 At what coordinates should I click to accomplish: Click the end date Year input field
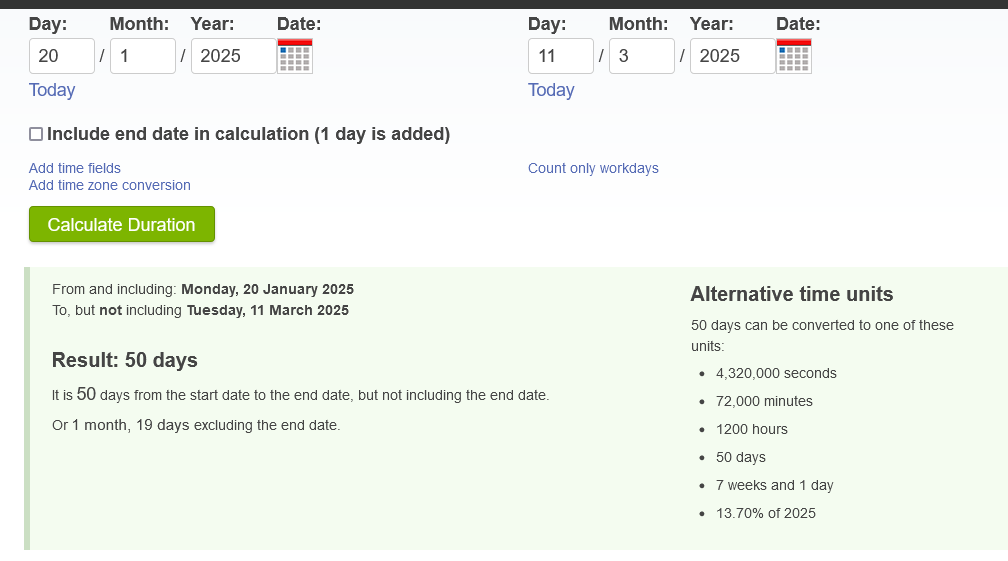pos(731,56)
